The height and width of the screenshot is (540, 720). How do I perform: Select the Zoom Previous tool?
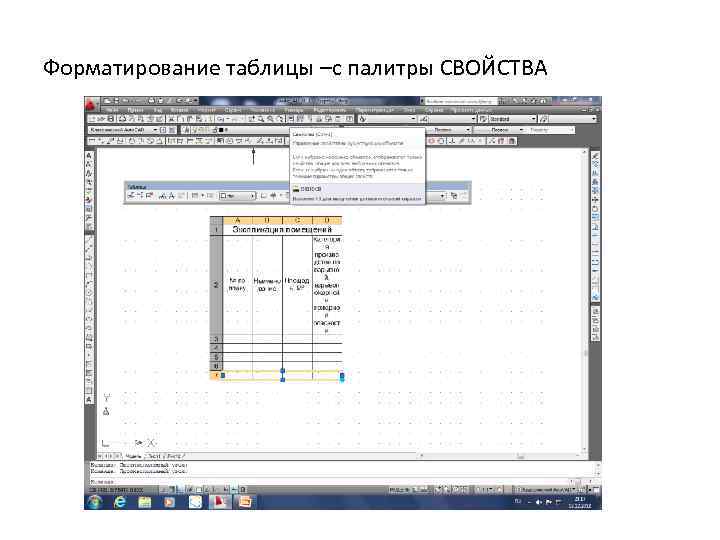pos(279,119)
